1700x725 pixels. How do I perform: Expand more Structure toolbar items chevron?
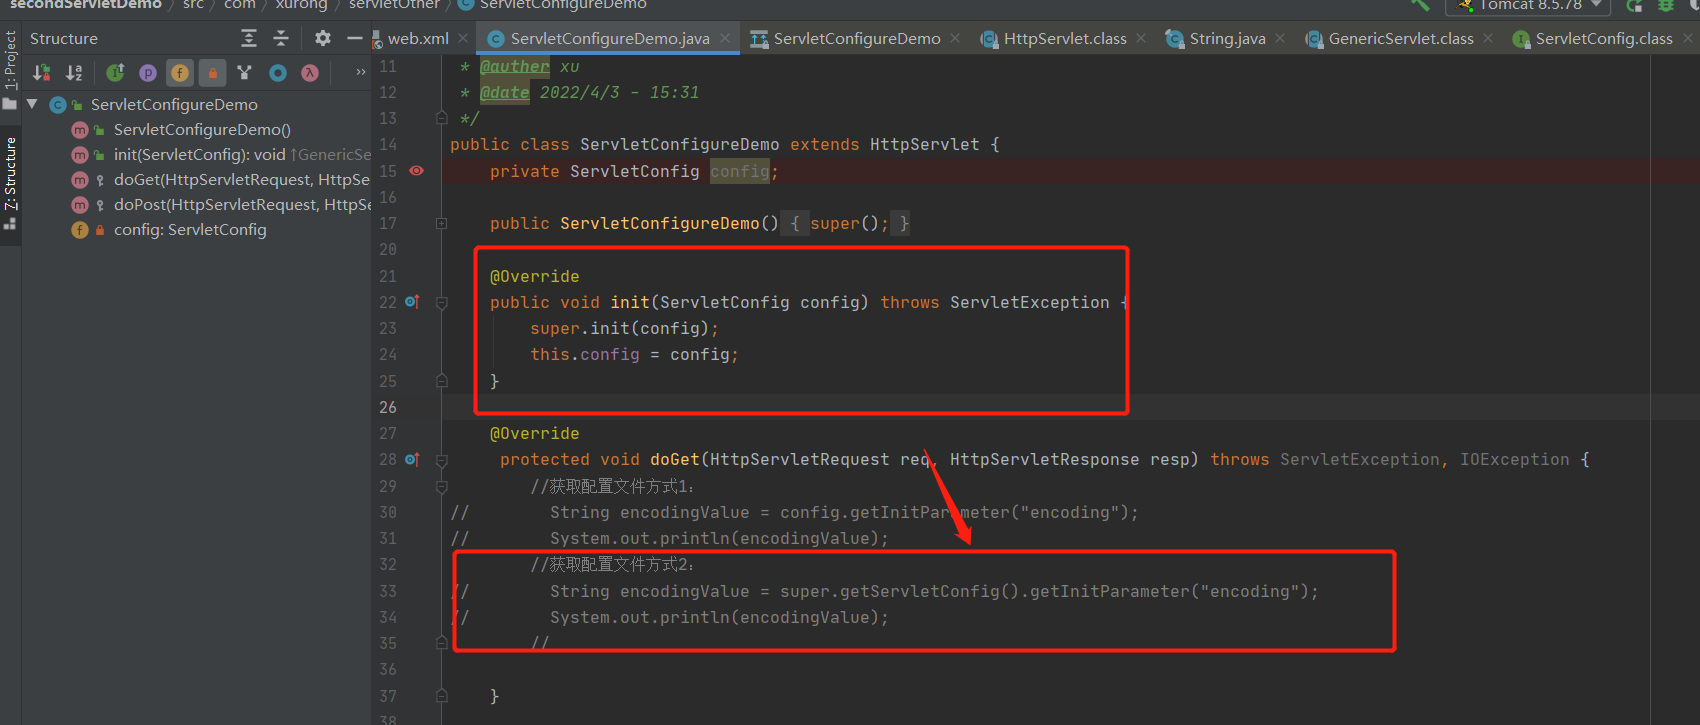click(360, 72)
